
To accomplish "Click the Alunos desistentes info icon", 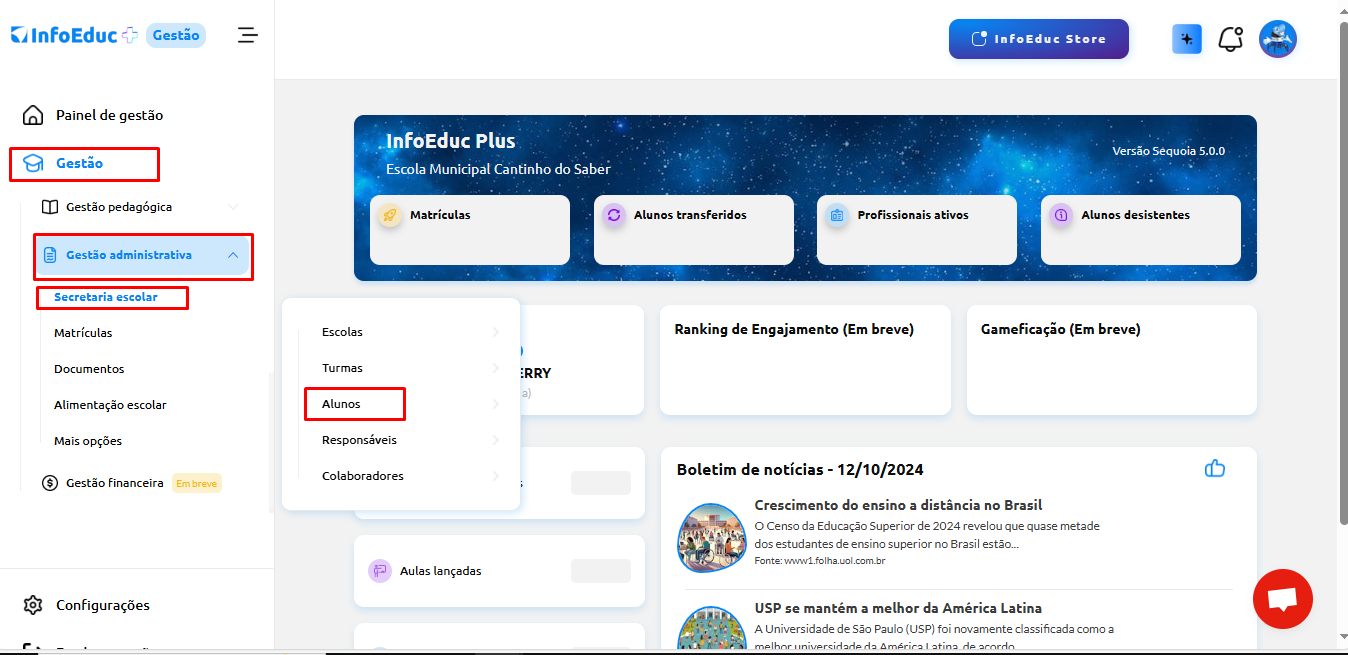I will click(x=1061, y=215).
